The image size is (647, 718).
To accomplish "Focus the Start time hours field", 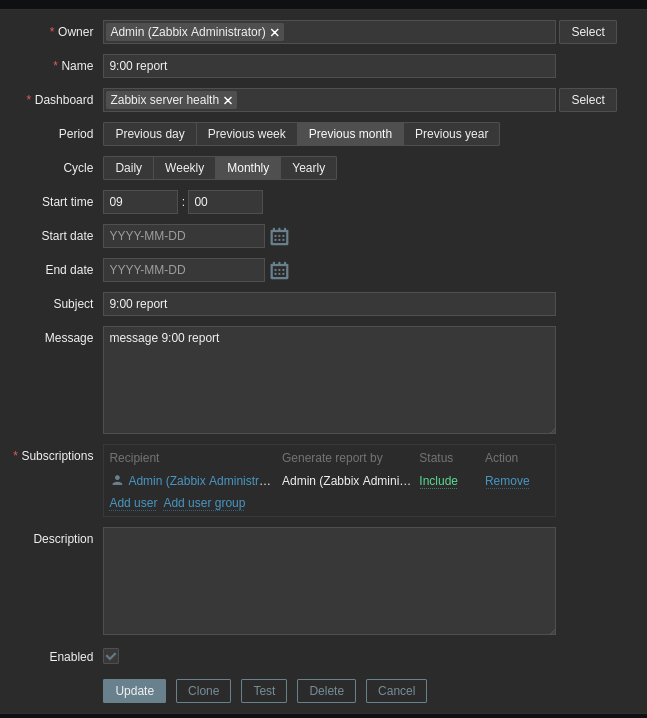I will pos(140,202).
